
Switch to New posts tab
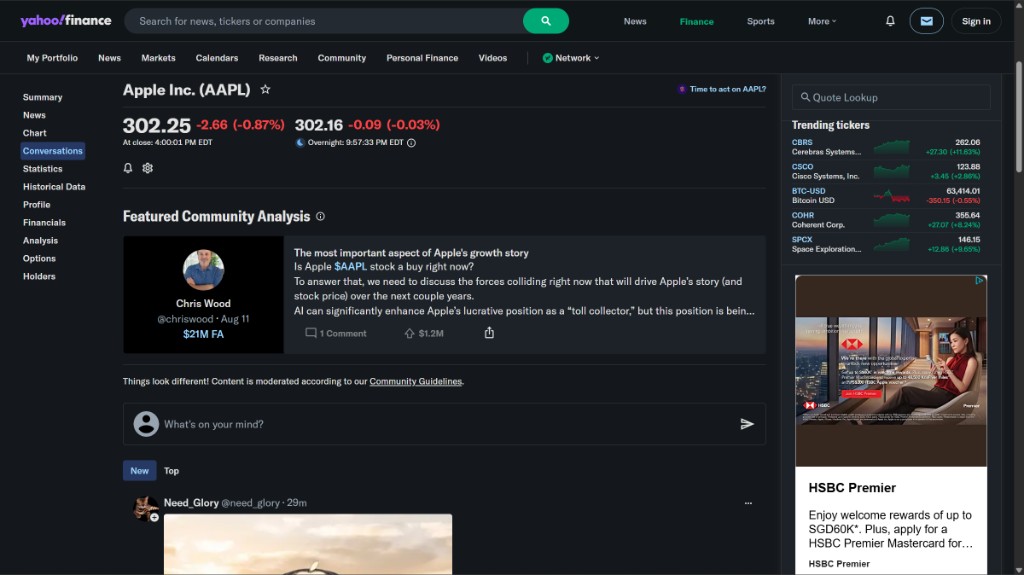[x=139, y=470]
